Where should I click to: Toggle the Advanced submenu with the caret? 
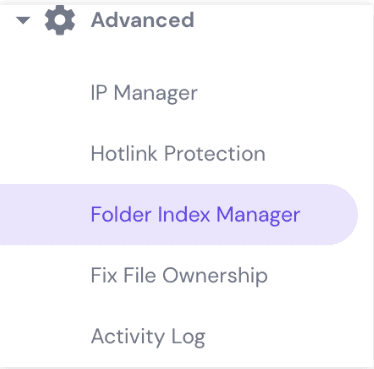click(23, 21)
